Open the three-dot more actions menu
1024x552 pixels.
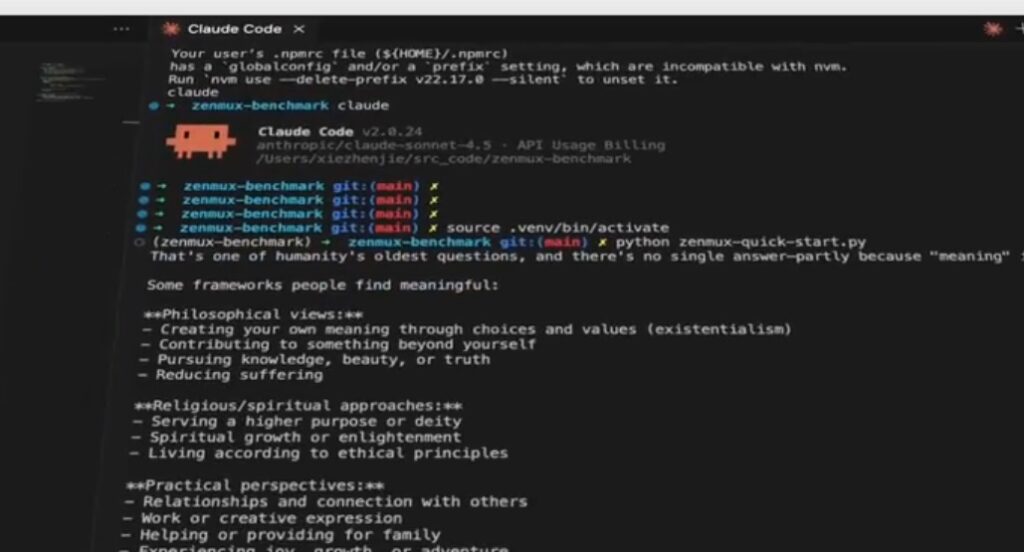[121, 29]
